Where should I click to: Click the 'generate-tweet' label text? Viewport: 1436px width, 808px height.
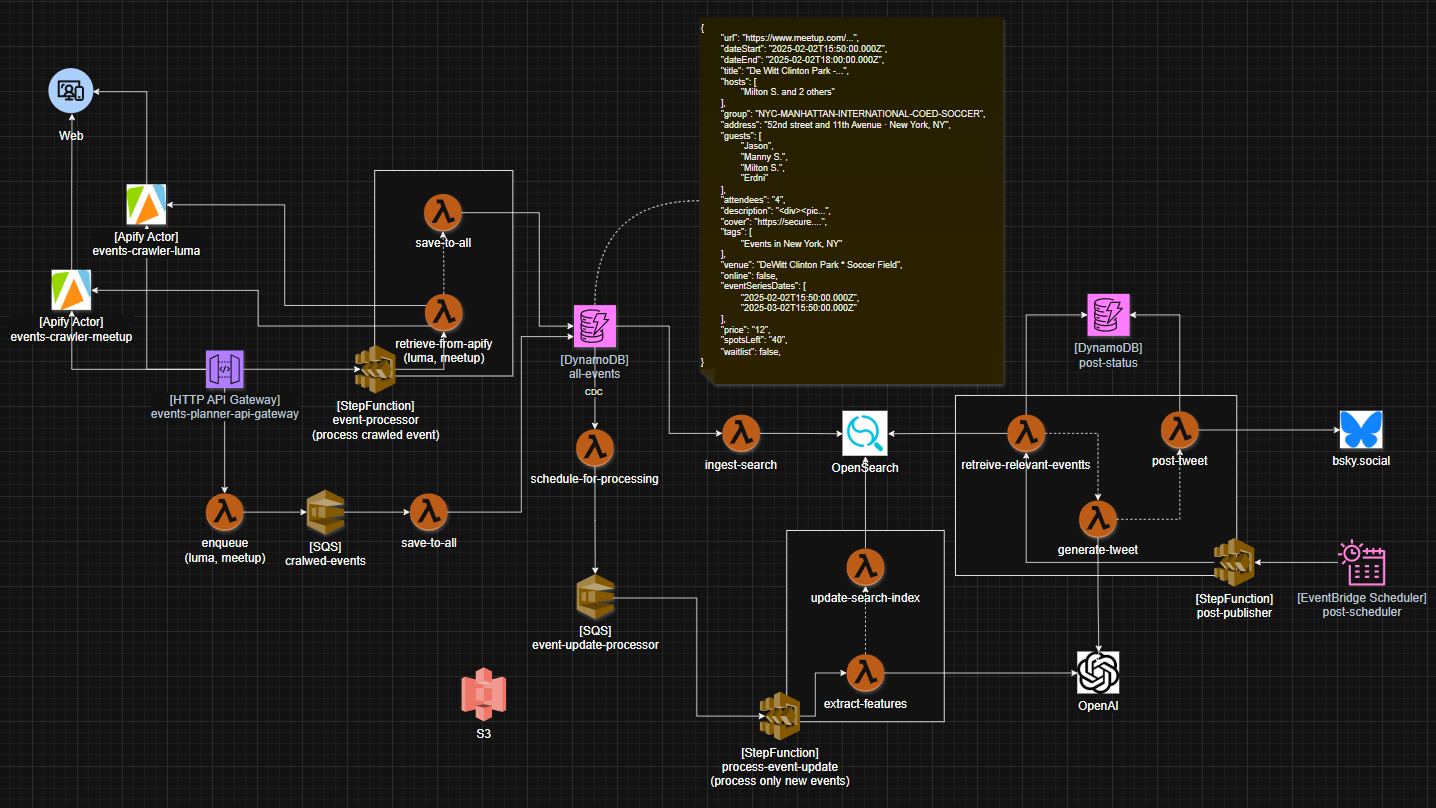[1098, 550]
